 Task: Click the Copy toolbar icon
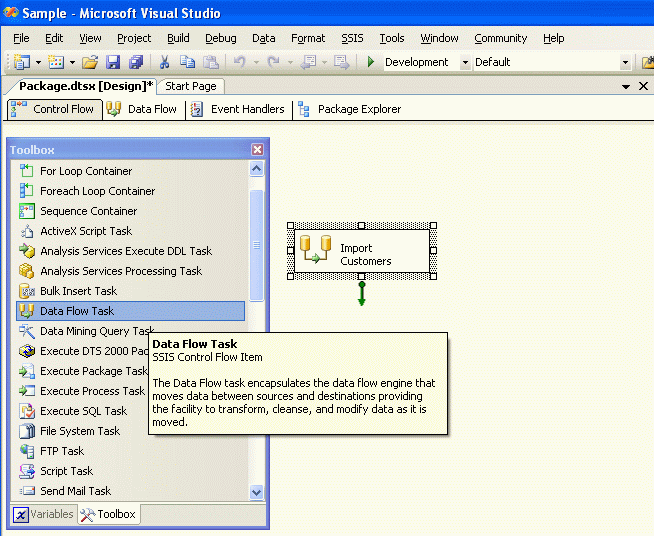[187, 62]
